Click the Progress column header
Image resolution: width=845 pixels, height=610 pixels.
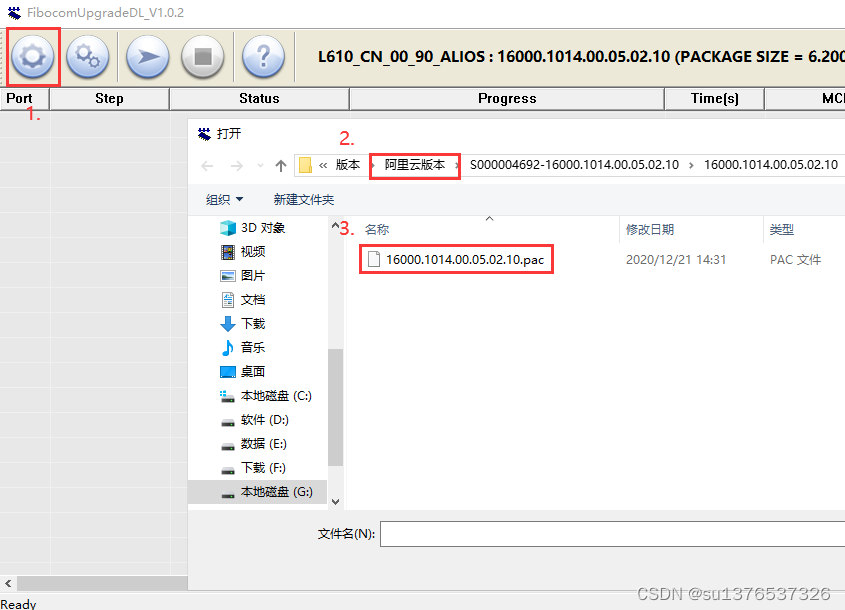point(507,99)
